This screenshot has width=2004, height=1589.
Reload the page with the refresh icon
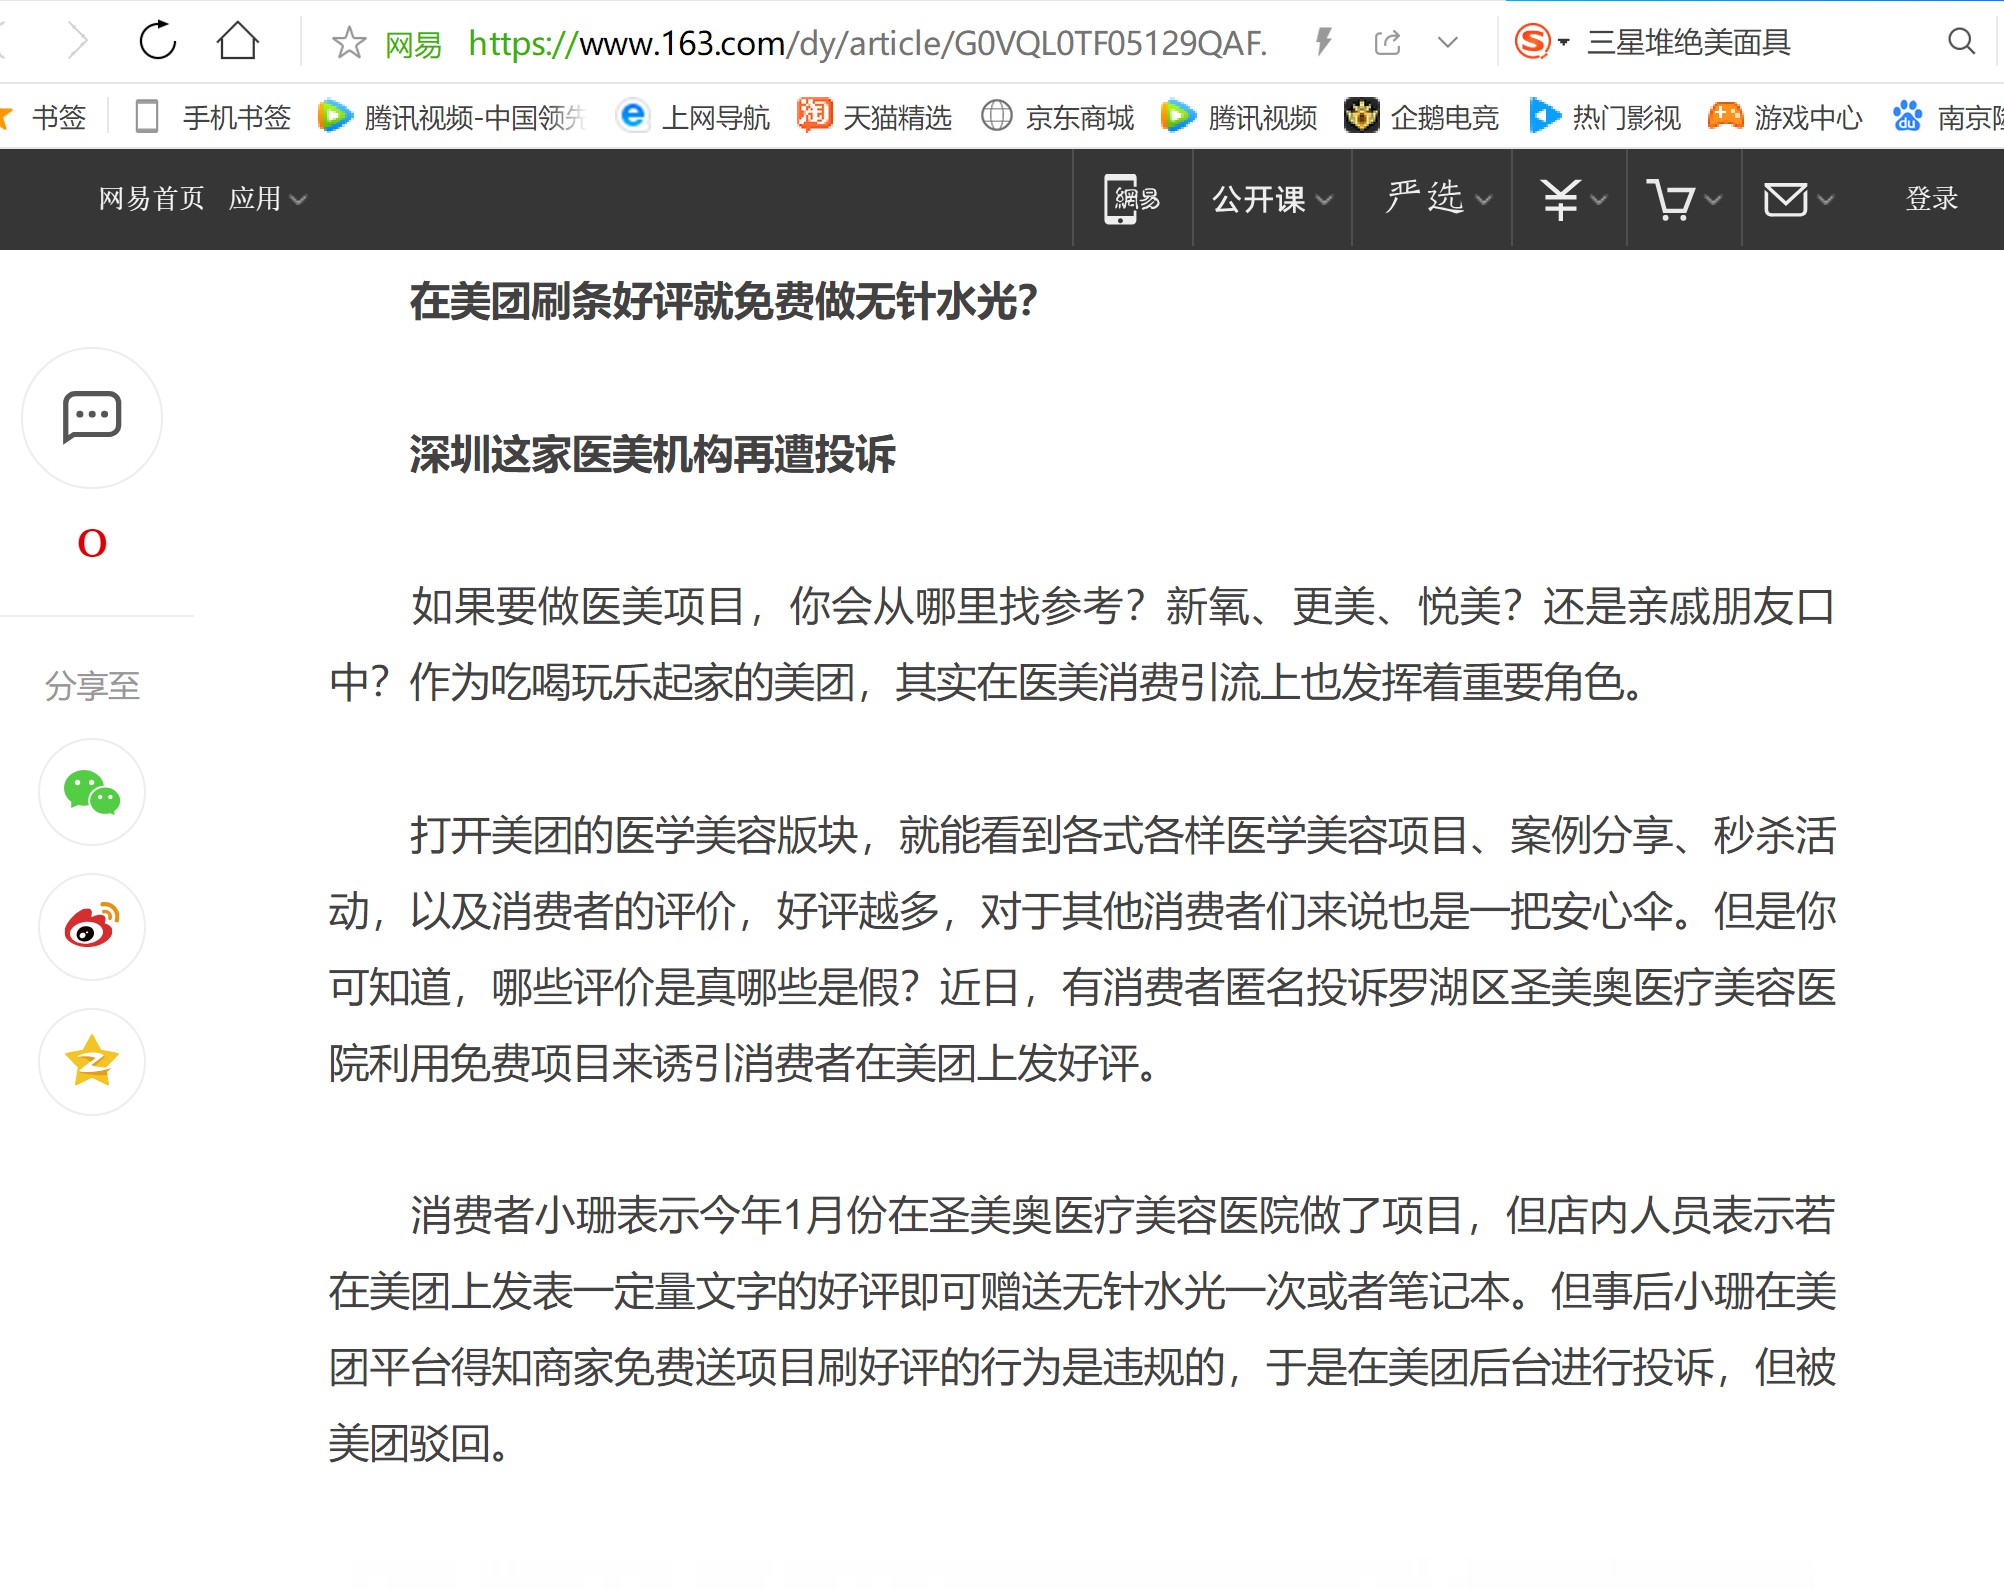click(158, 42)
